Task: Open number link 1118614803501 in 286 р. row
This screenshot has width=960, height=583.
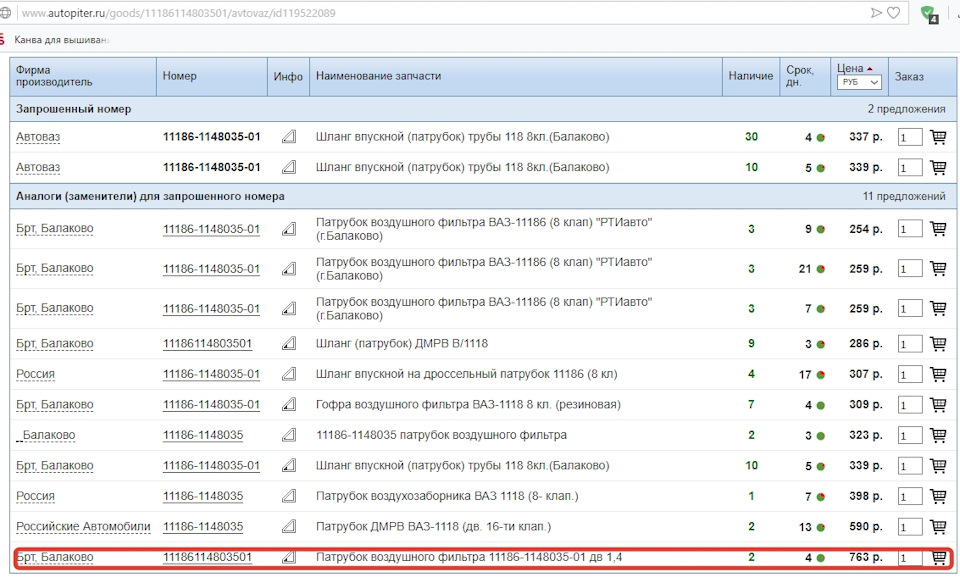Action: (207, 344)
